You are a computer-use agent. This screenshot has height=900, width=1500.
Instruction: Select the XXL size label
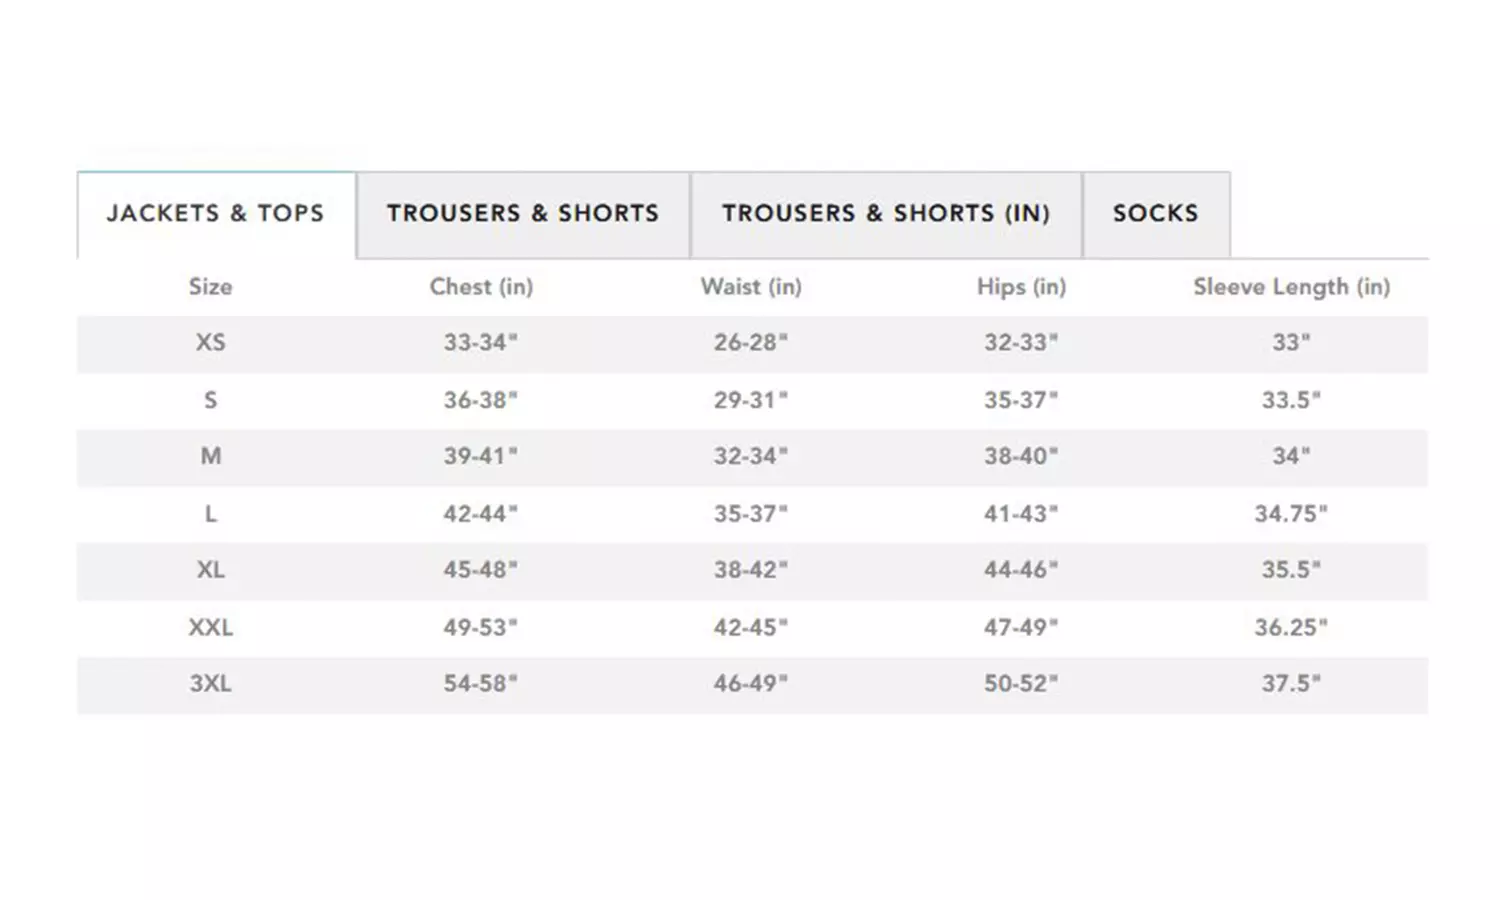click(x=210, y=627)
